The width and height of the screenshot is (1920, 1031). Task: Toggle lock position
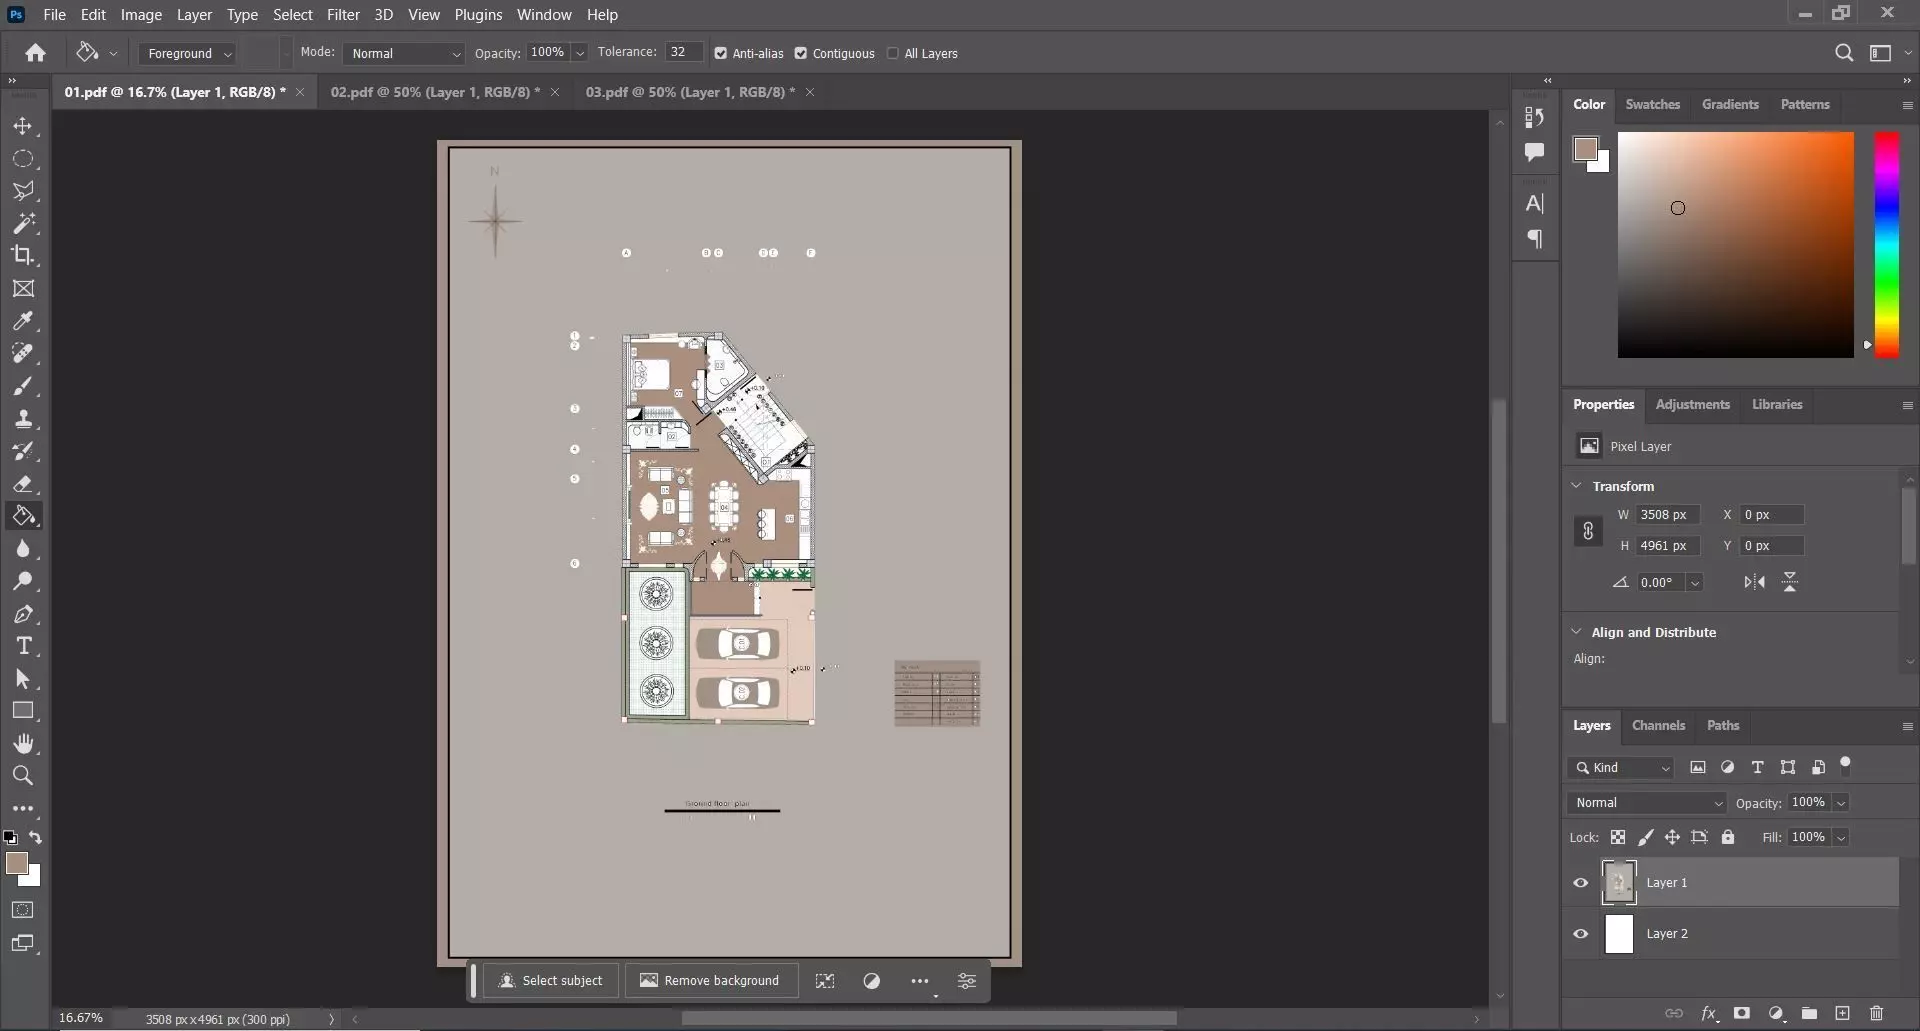(x=1672, y=837)
